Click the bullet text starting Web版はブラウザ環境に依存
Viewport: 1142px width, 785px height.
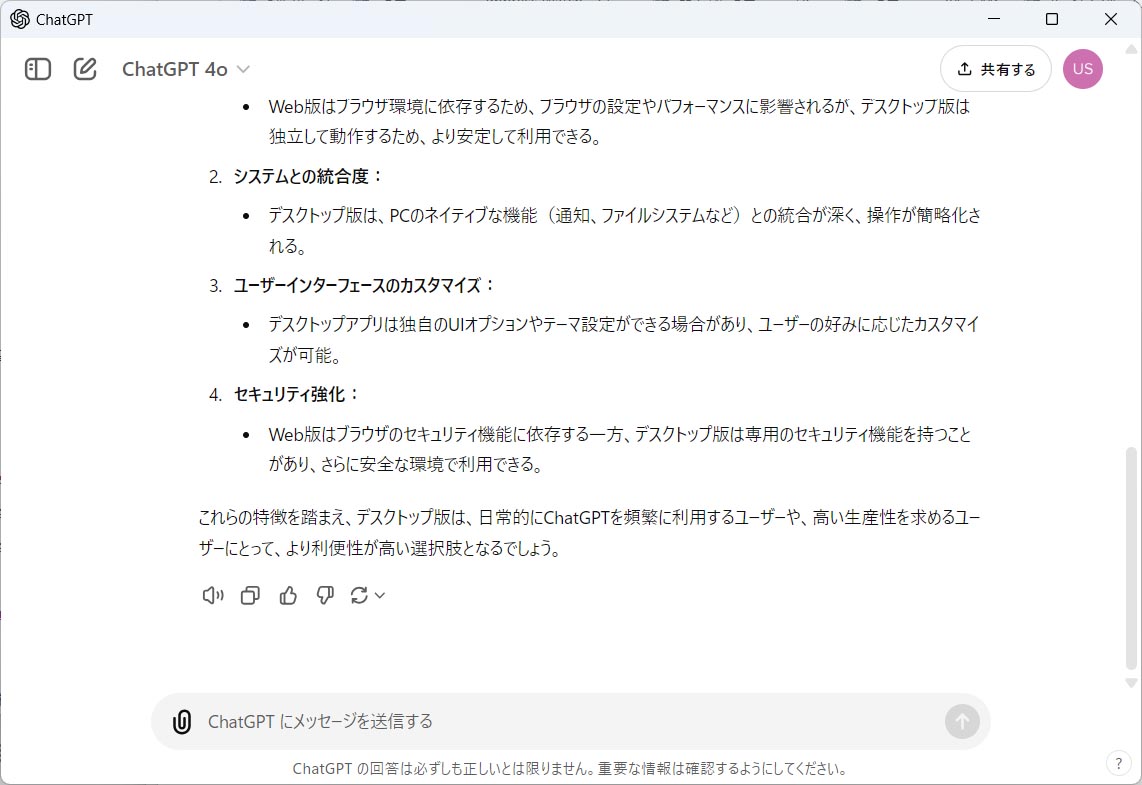619,122
